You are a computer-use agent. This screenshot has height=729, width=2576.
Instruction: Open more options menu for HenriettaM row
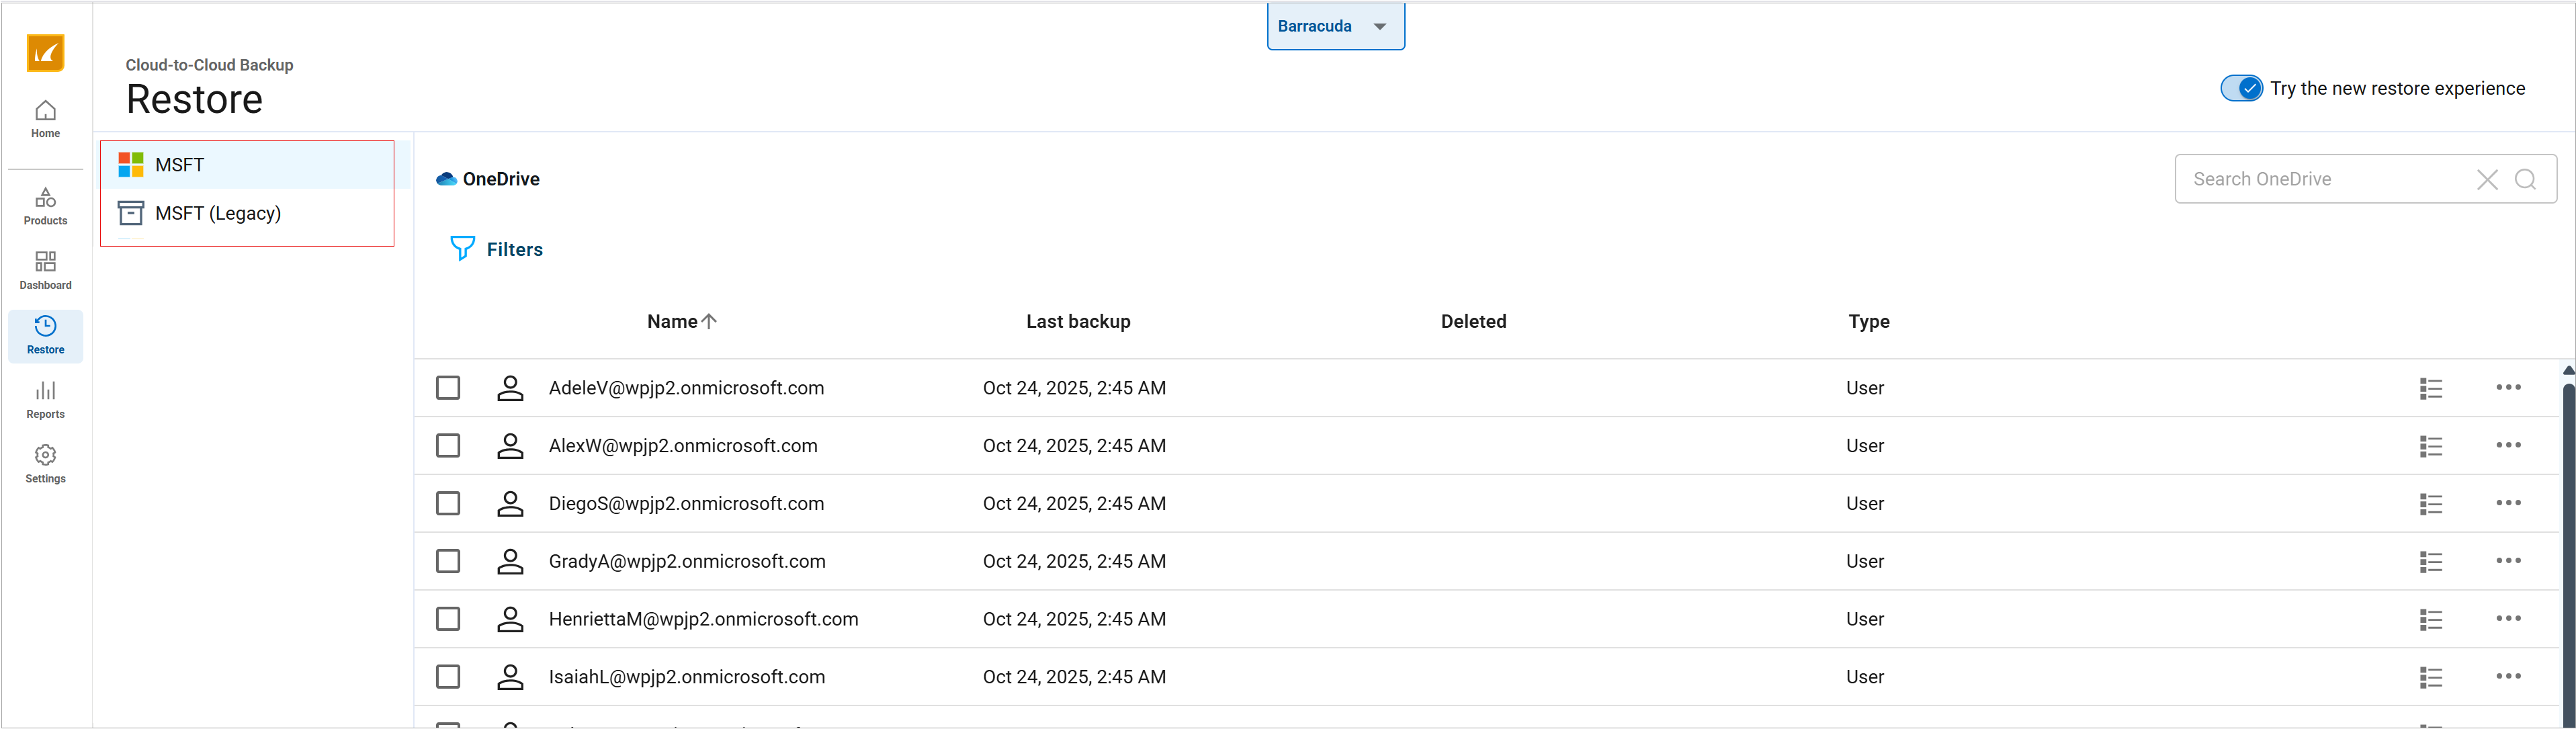tap(2507, 619)
